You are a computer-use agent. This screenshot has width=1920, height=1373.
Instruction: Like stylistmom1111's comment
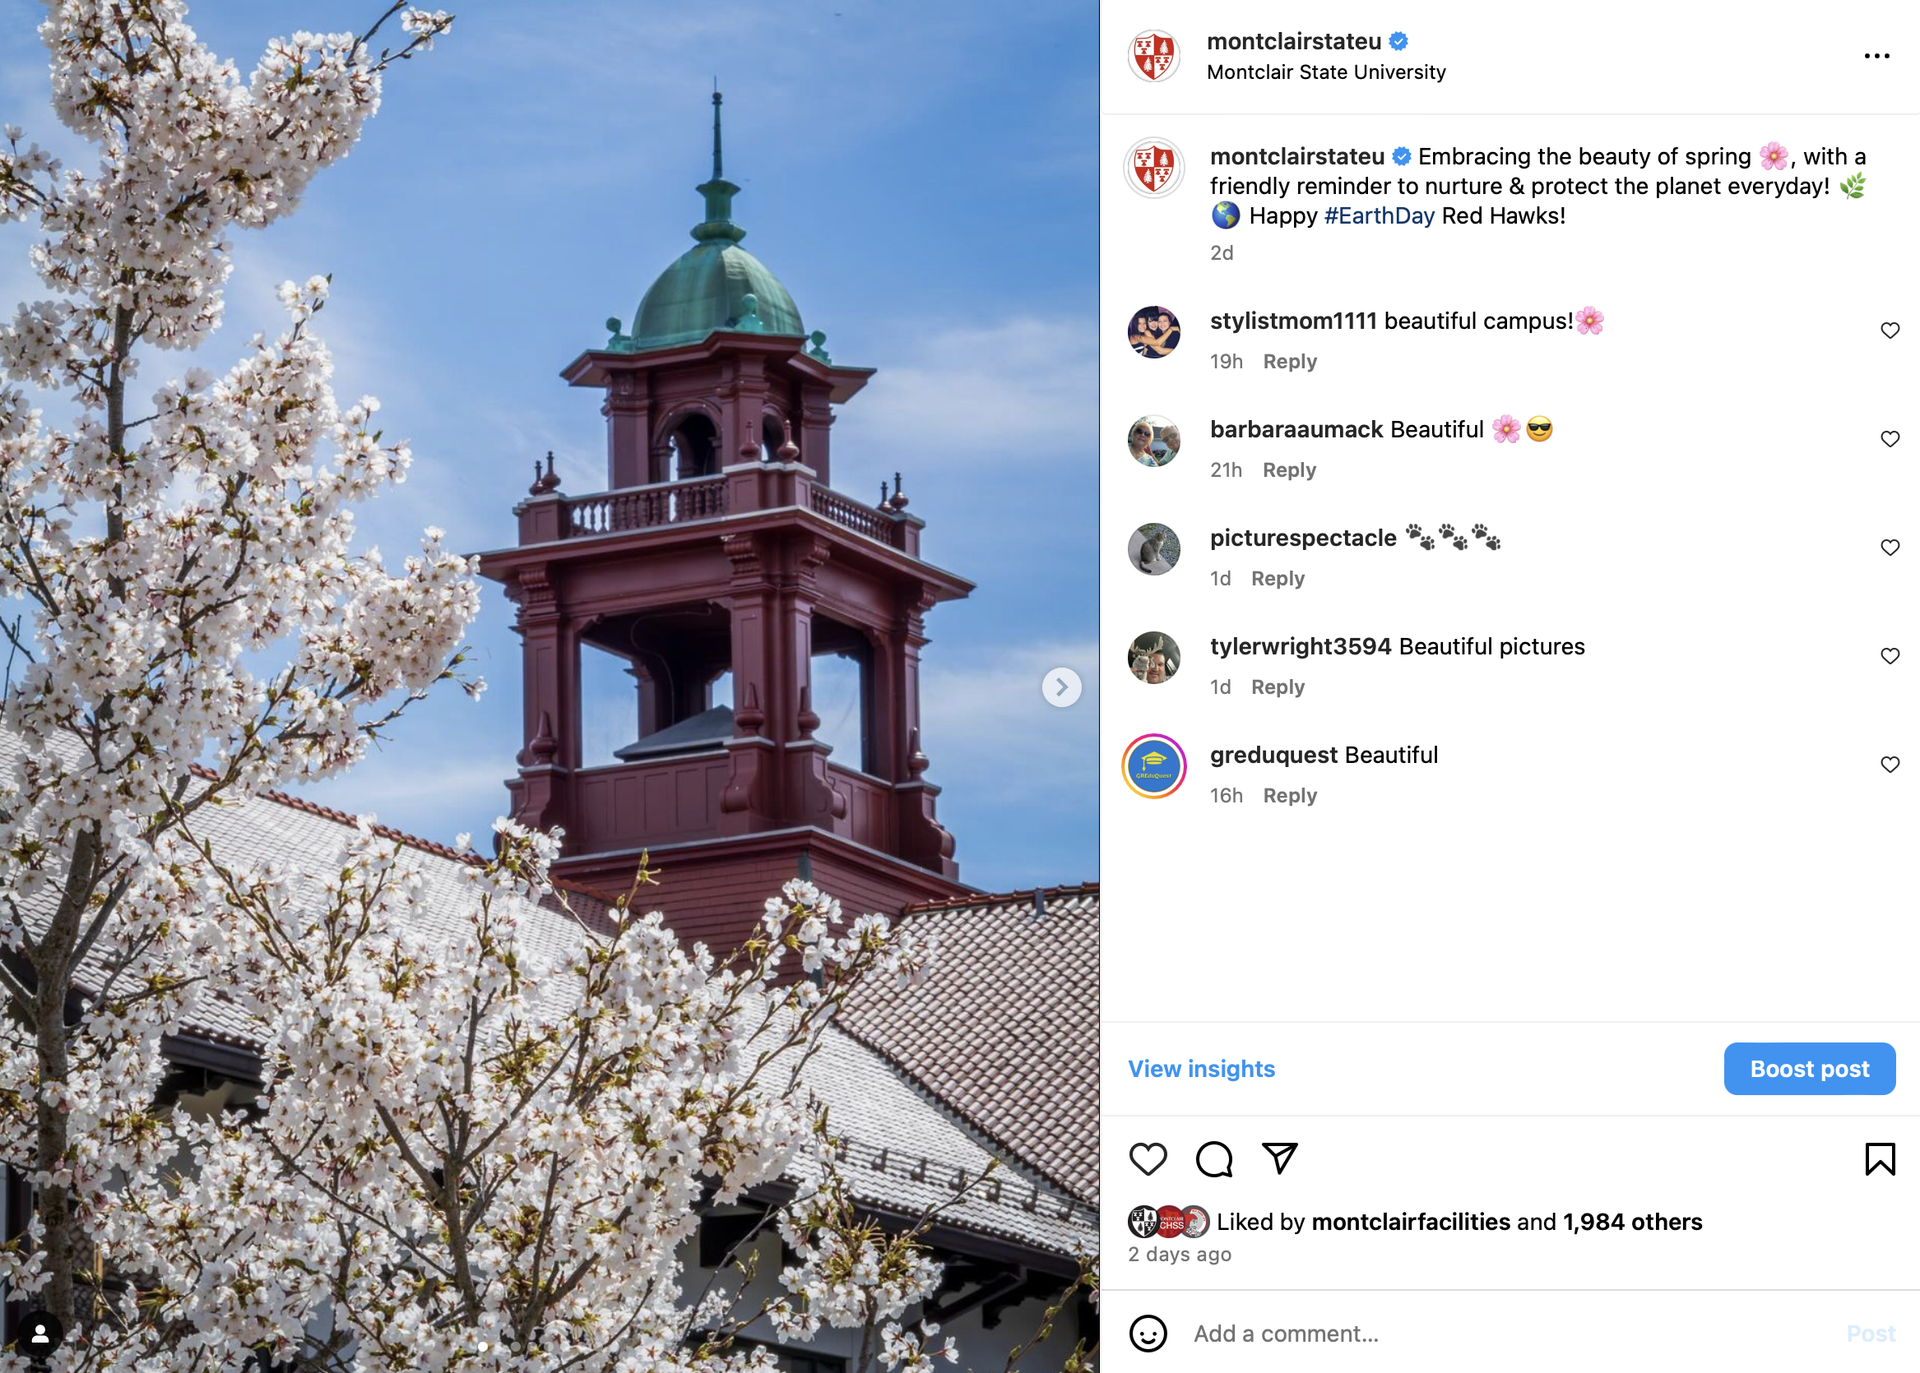1890,330
